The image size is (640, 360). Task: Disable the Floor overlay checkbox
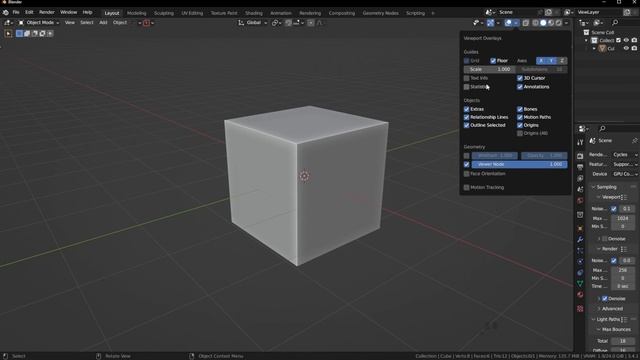[x=493, y=61]
